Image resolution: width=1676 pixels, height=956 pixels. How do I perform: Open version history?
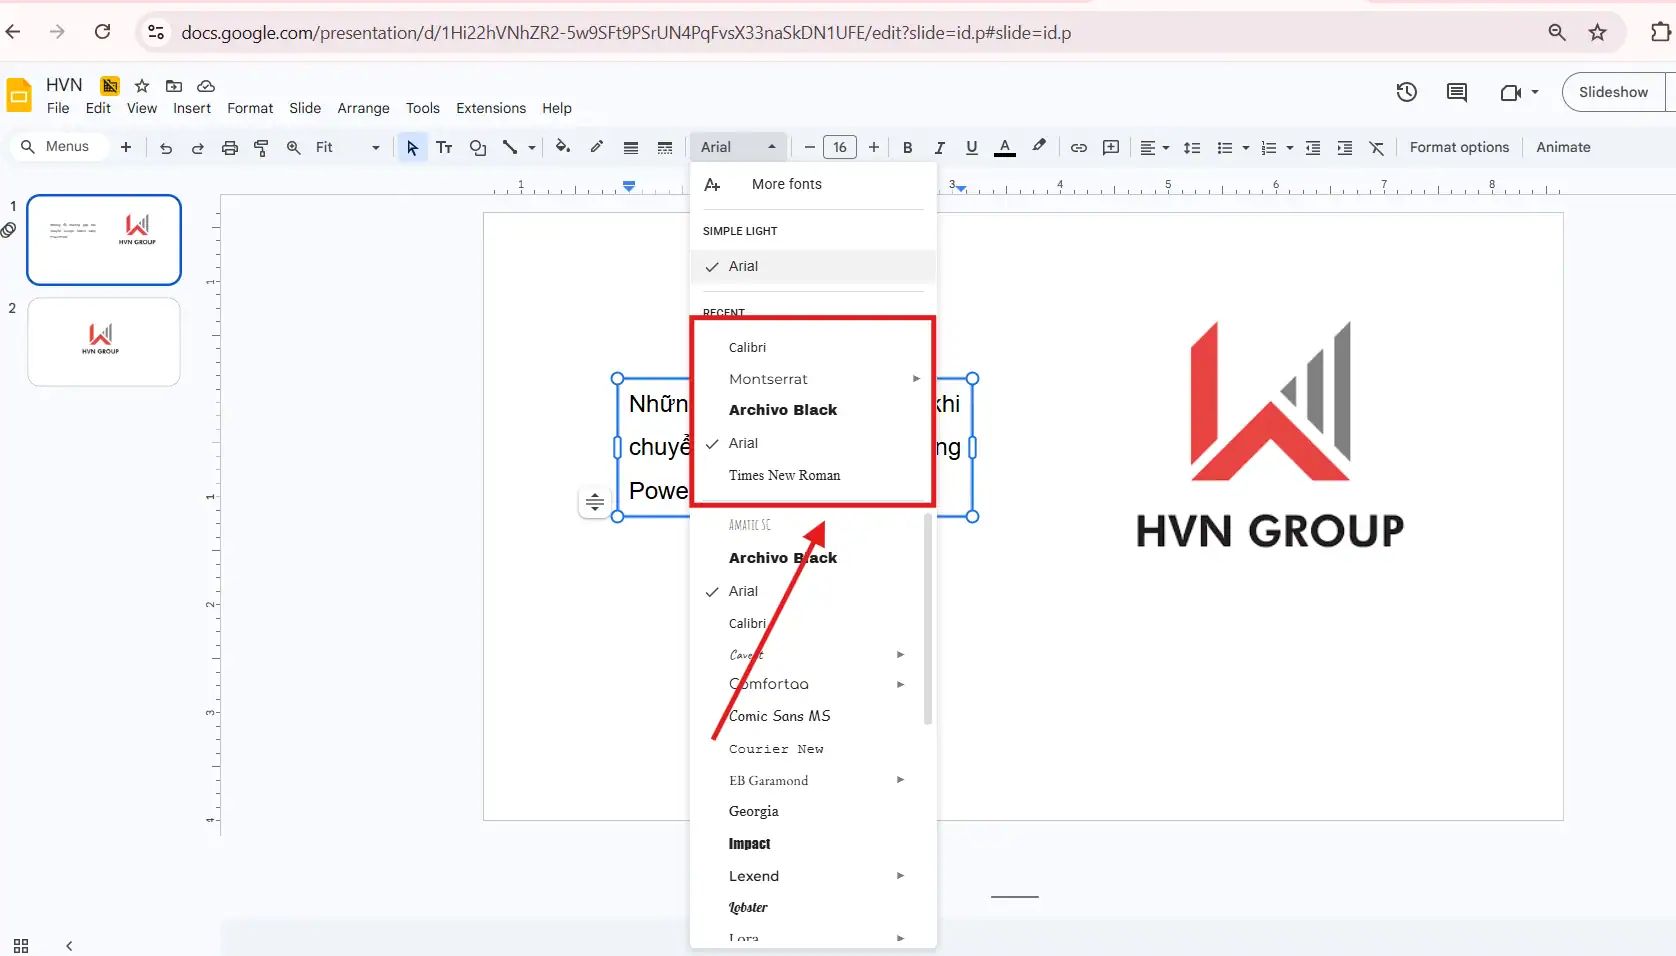point(1406,92)
